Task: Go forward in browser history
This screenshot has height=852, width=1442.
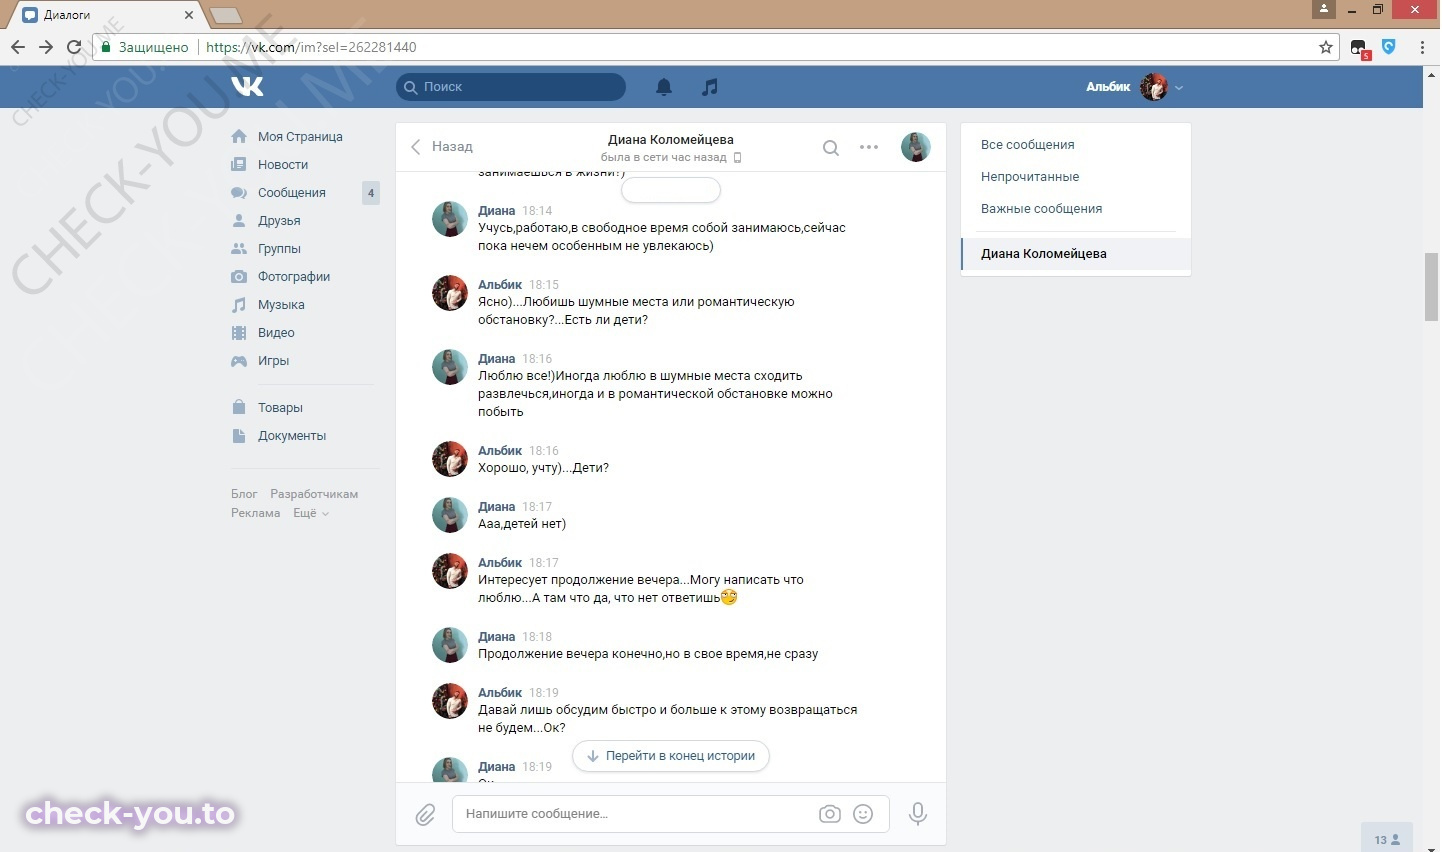Action: 46,47
